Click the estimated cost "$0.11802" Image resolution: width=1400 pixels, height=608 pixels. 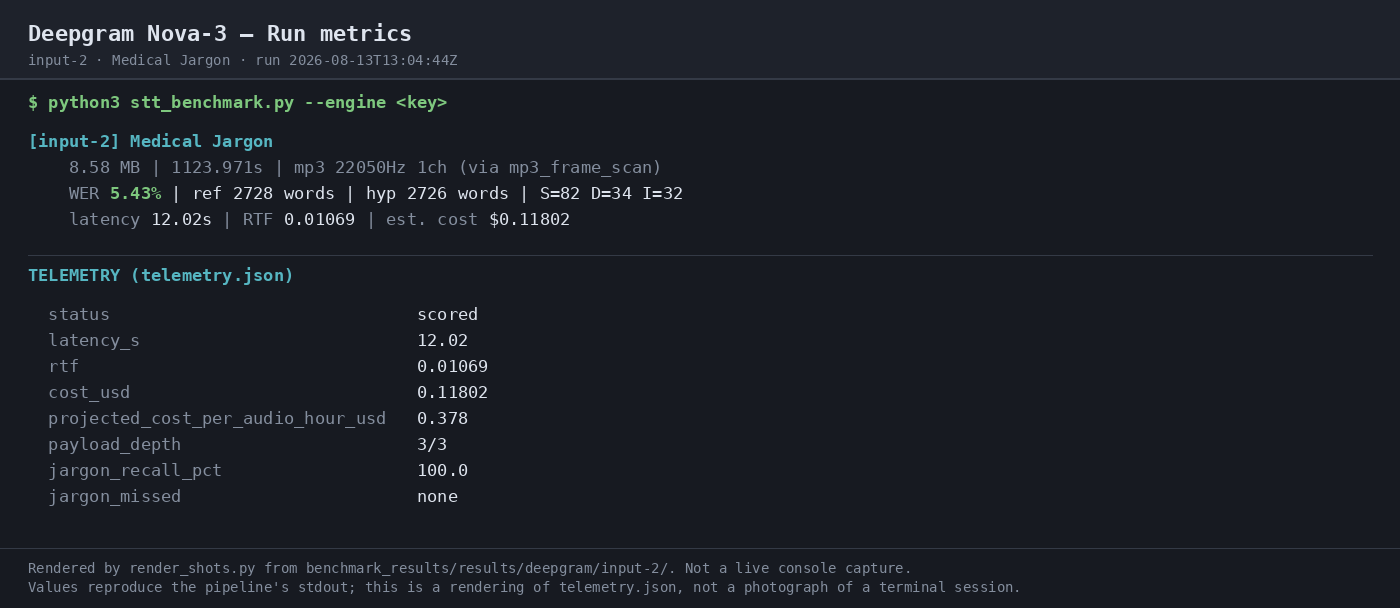[x=529, y=220]
